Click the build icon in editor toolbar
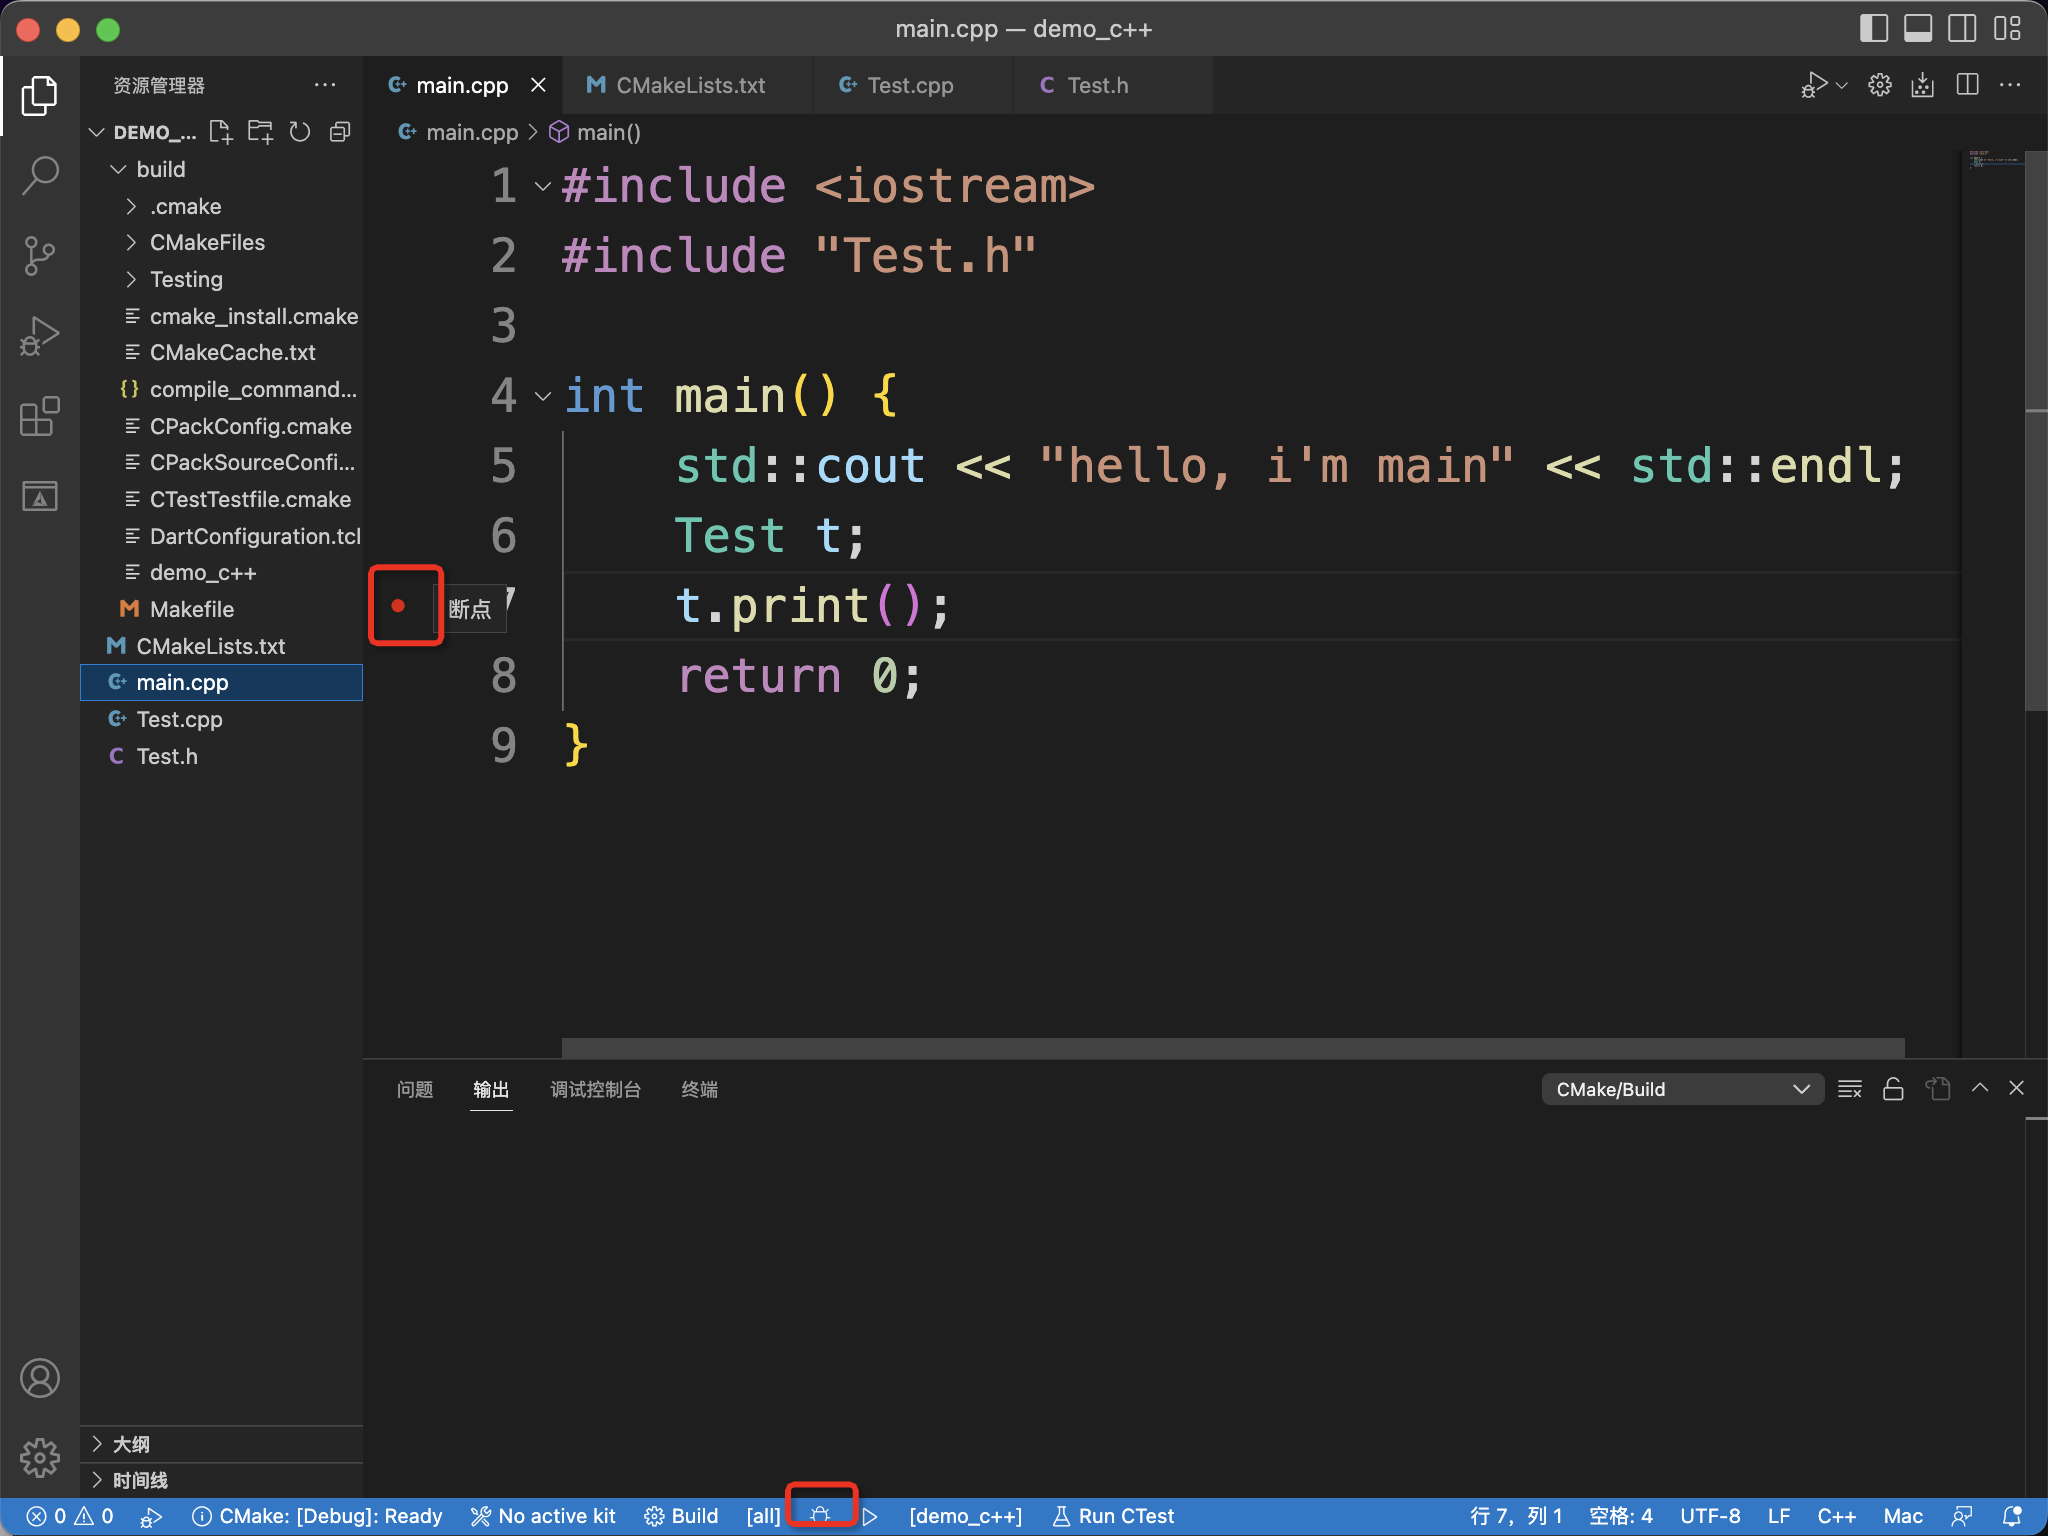Screen dimensions: 2048x1536 pyautogui.click(x=1923, y=85)
